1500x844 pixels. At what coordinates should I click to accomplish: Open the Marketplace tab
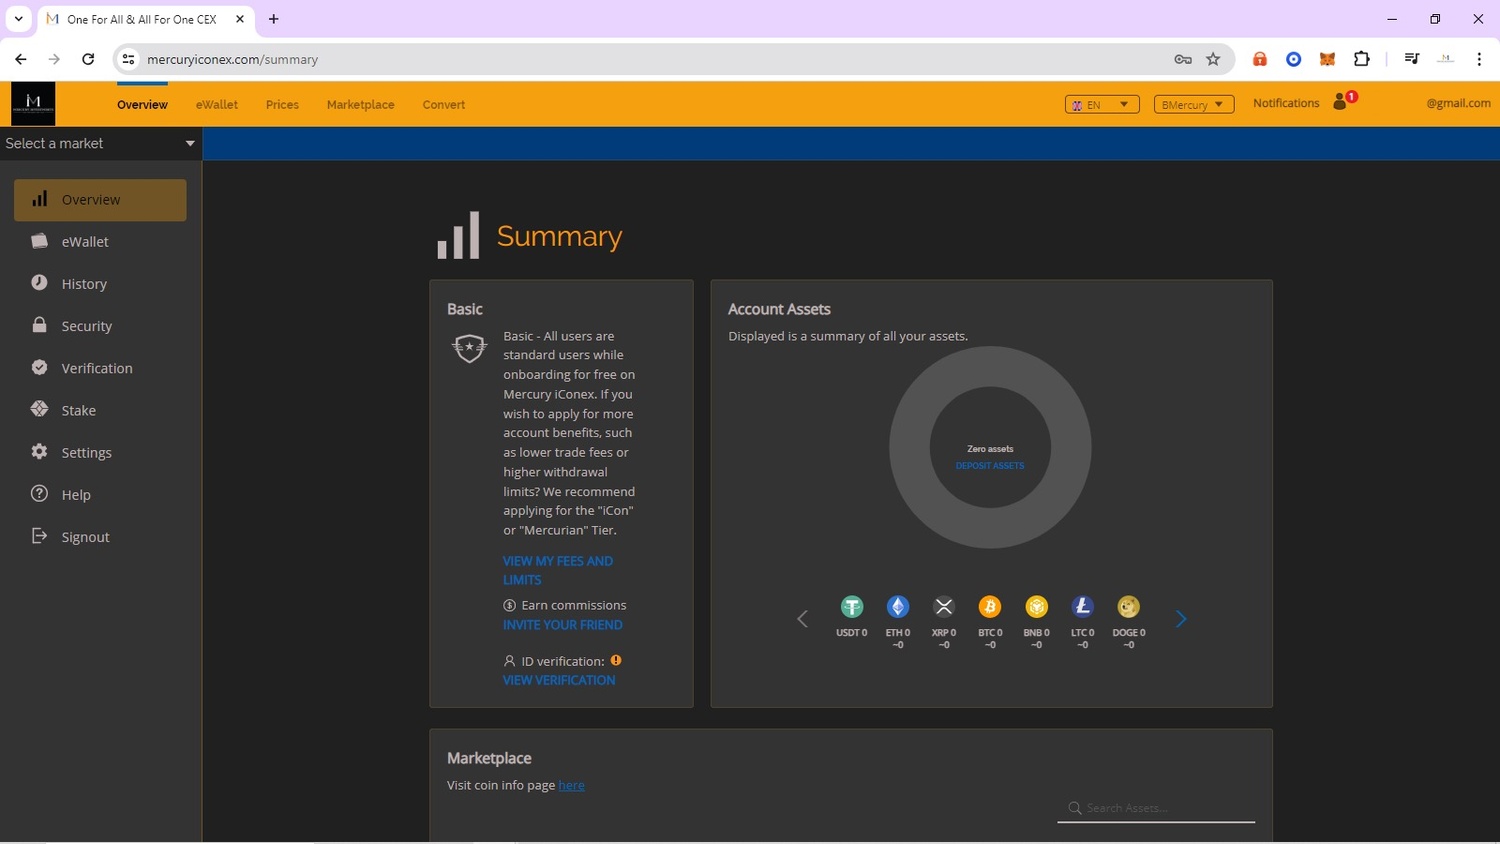(360, 104)
